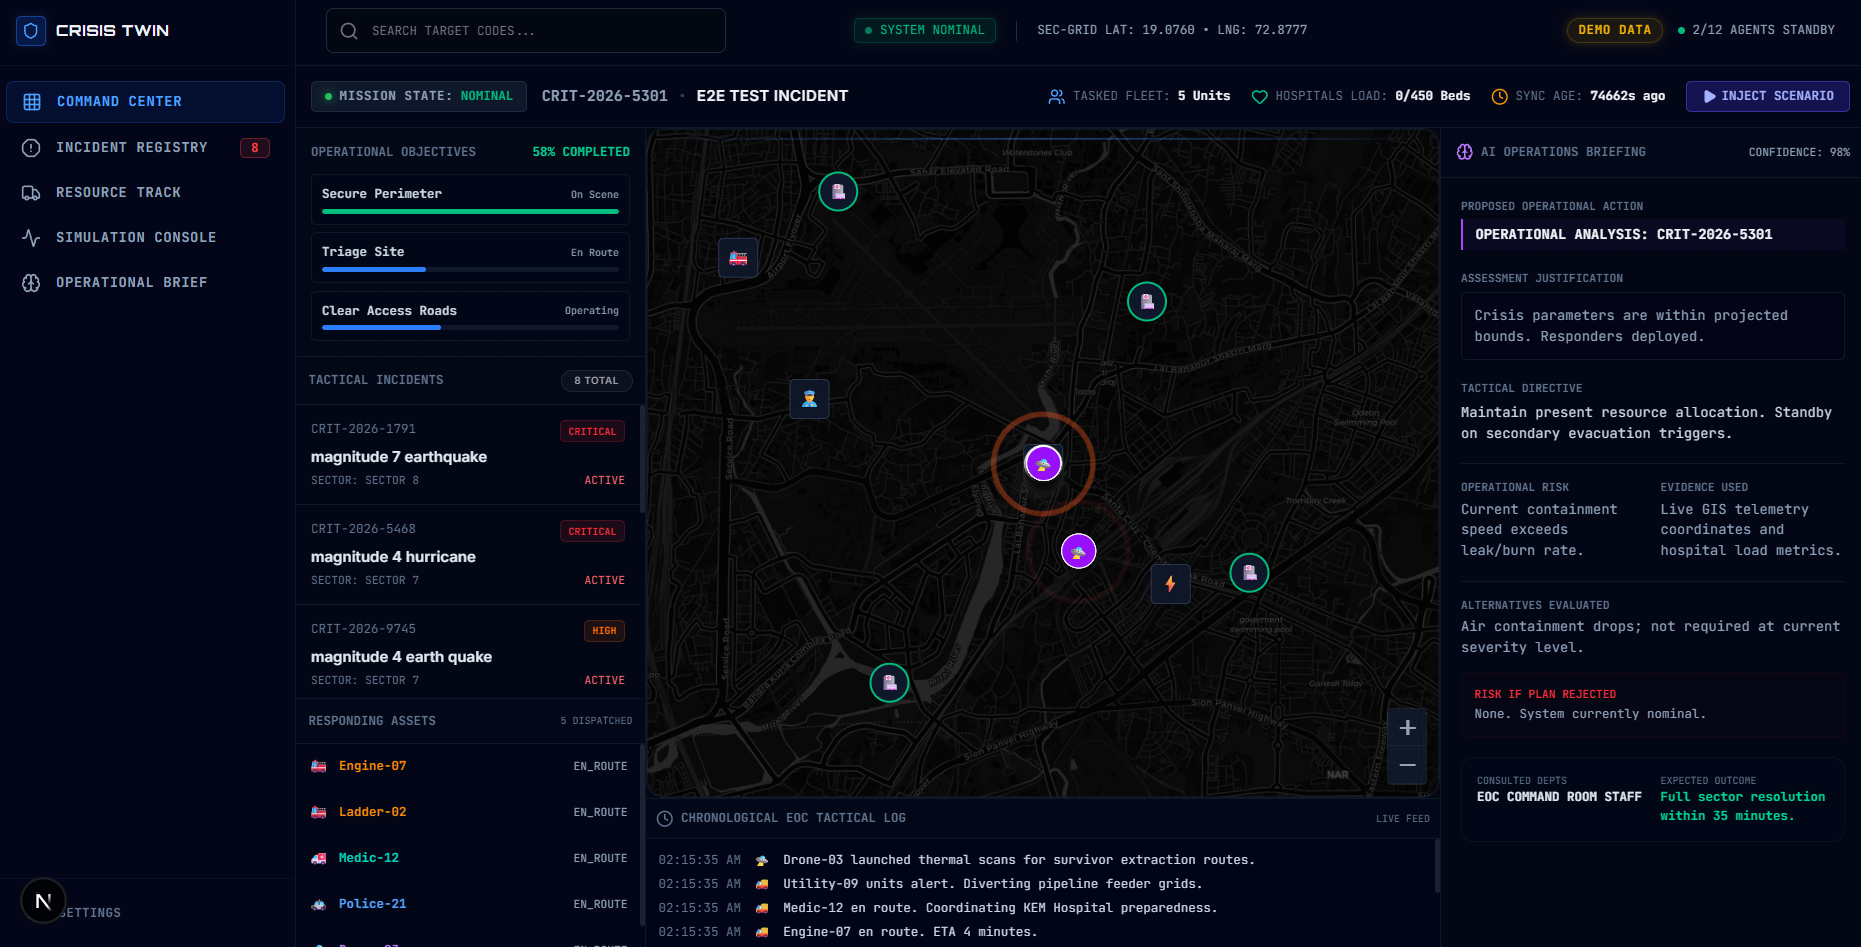Click the Clear Access Roads progress bar
This screenshot has width=1861, height=947.
pyautogui.click(x=470, y=328)
